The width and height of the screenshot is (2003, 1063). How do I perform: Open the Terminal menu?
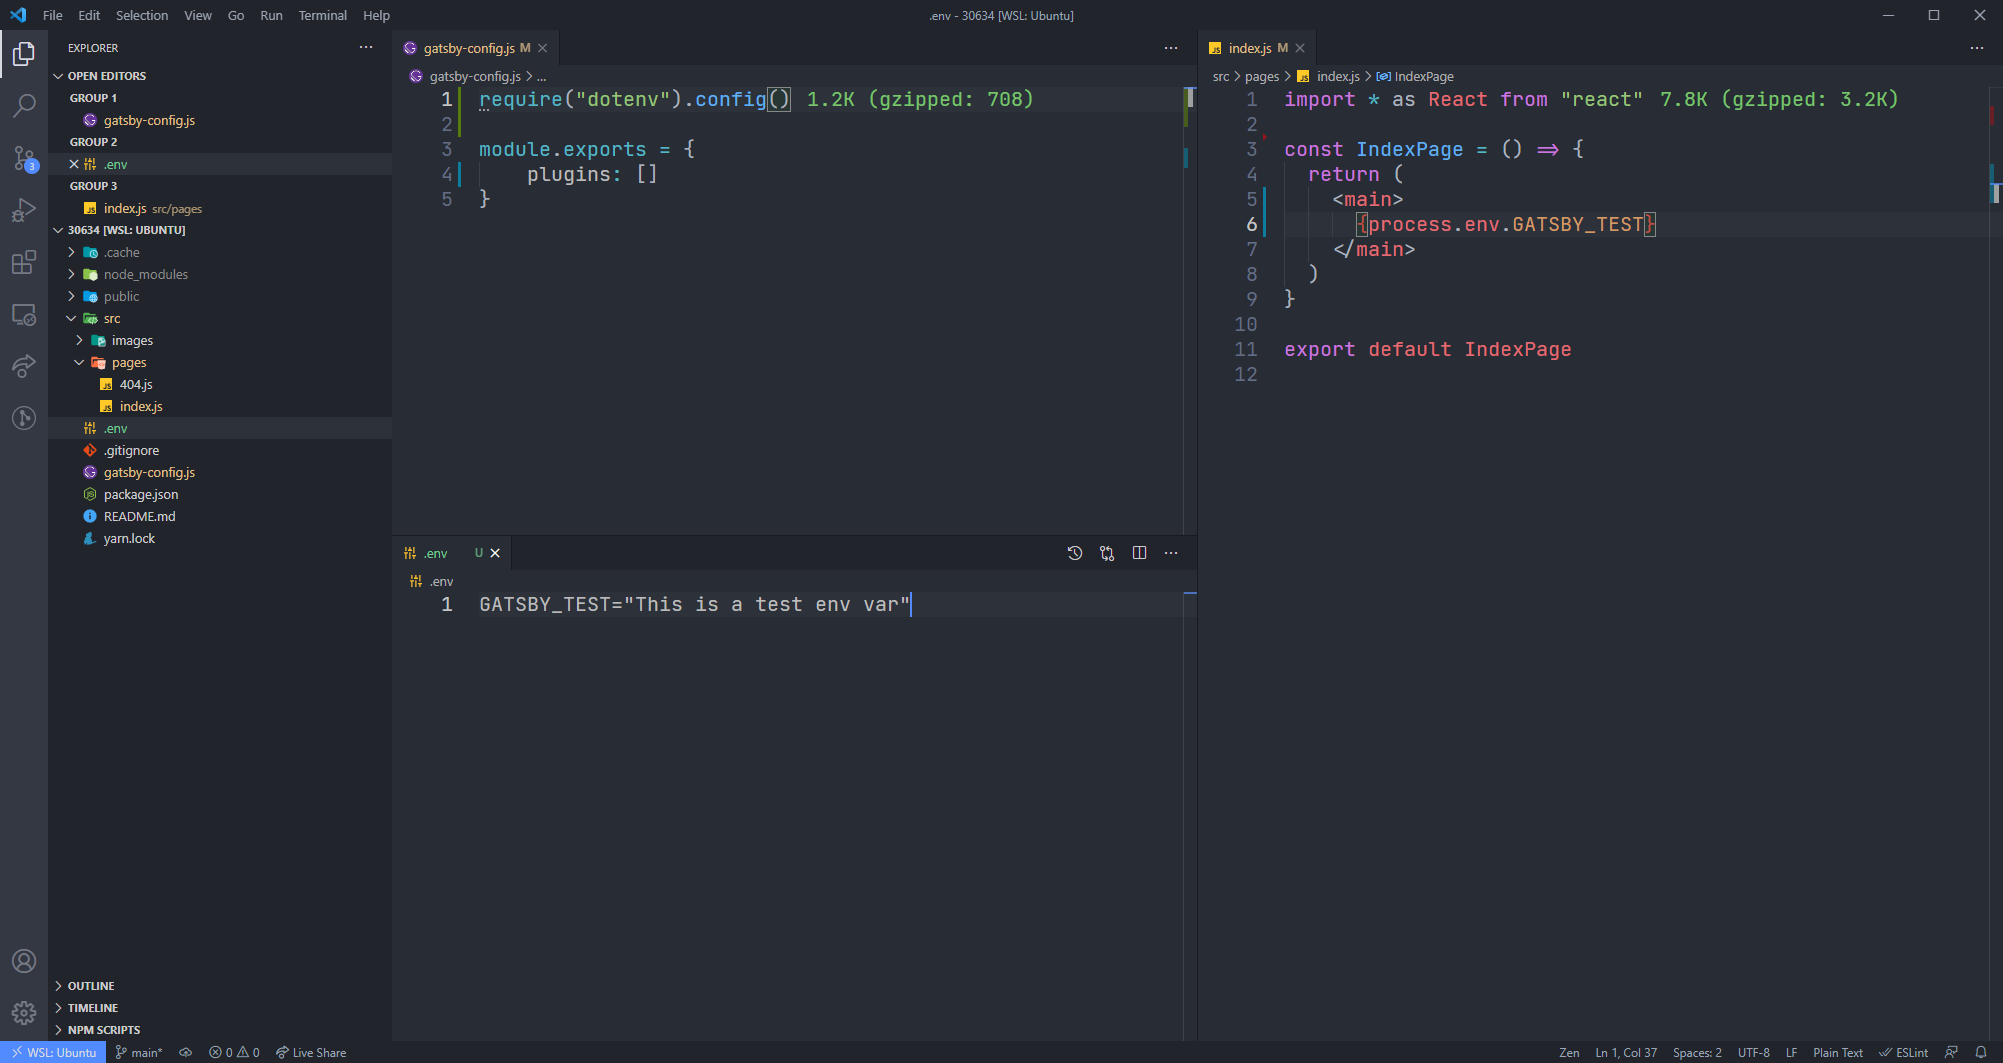[322, 15]
